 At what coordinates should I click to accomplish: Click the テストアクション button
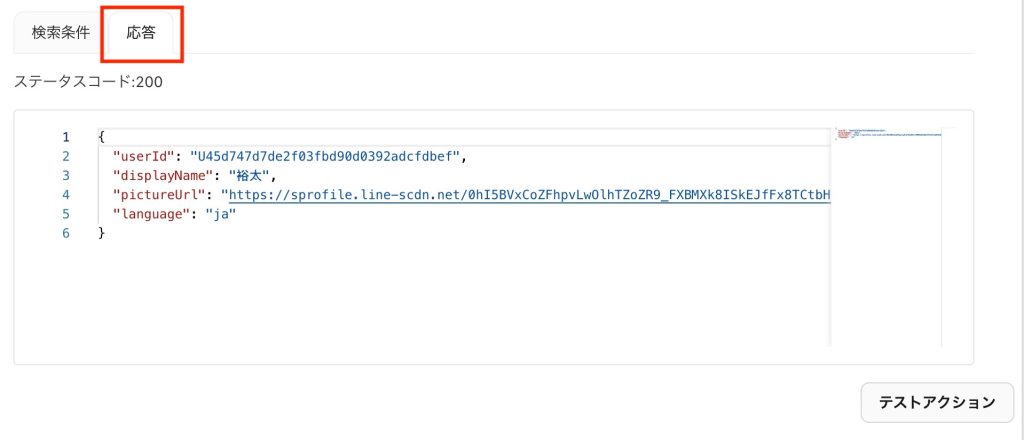click(x=937, y=402)
